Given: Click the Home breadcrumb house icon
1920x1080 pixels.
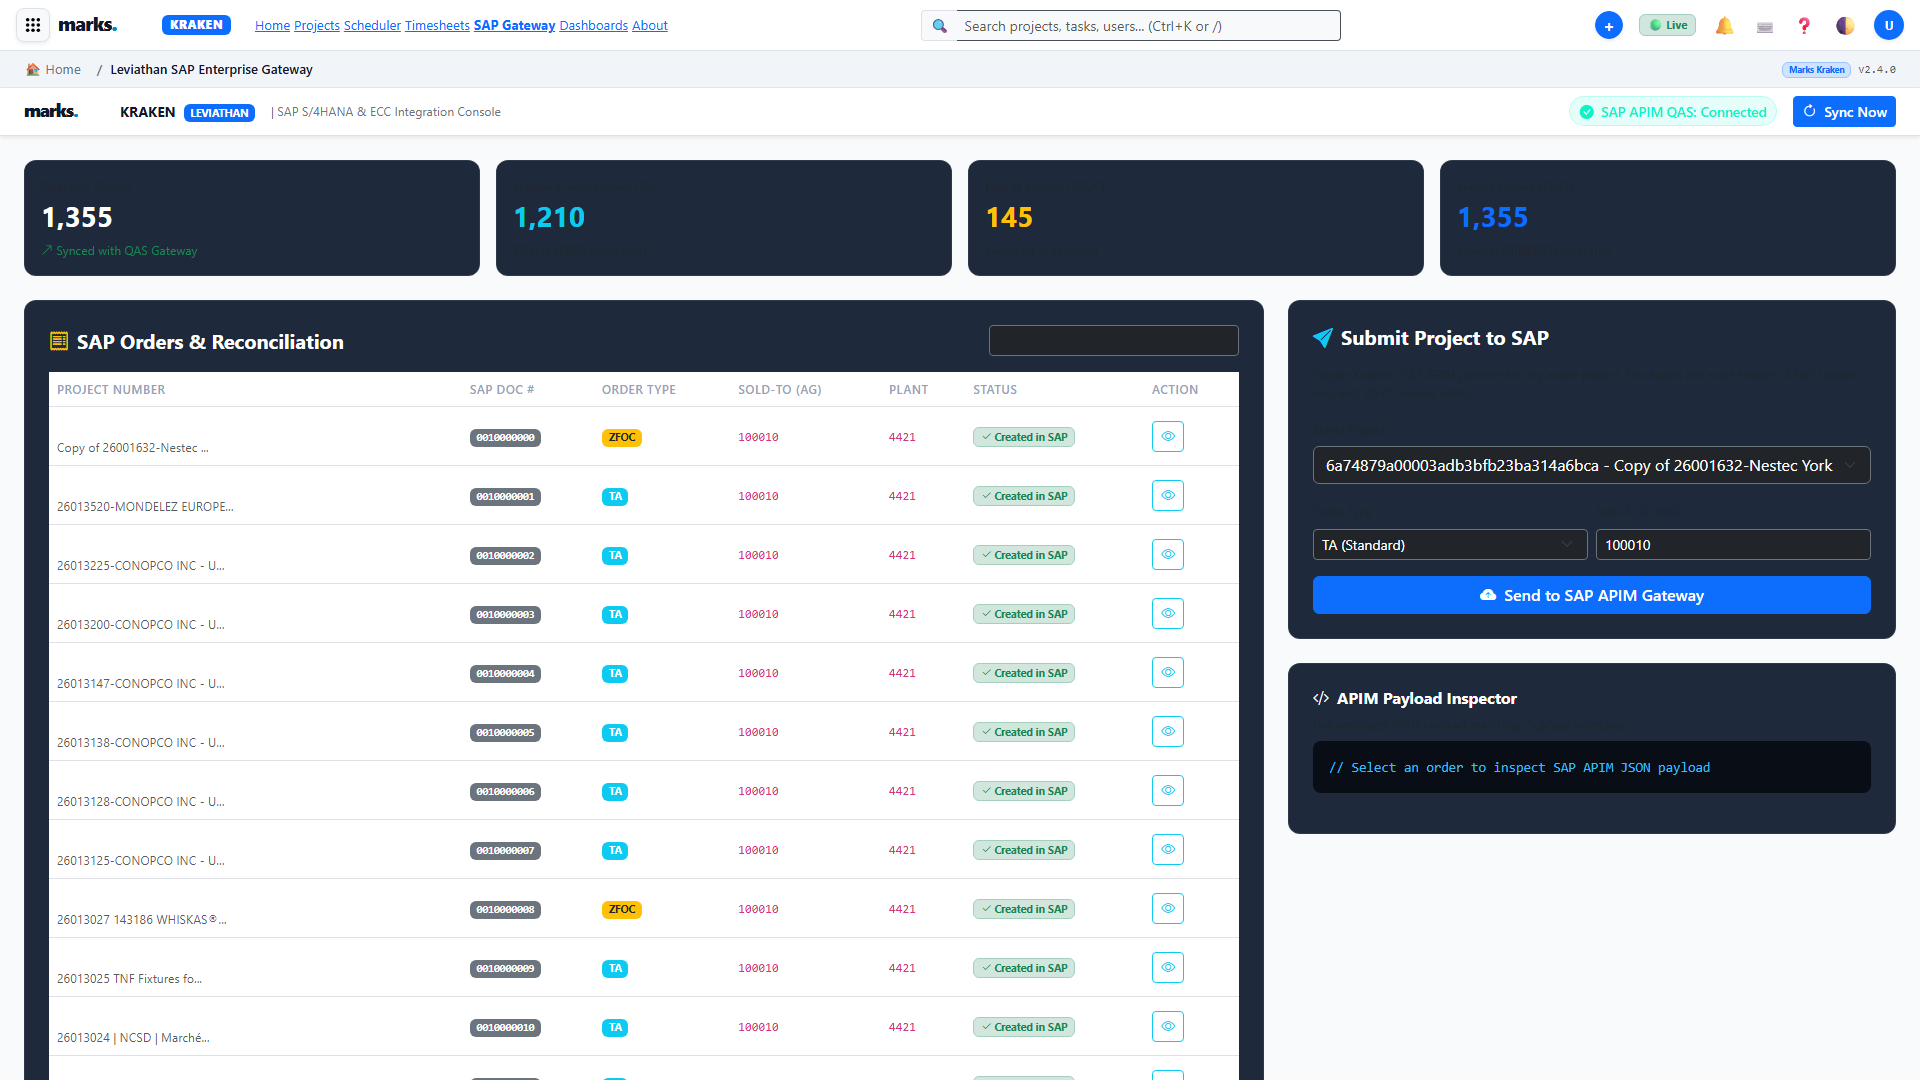Looking at the screenshot, I should [33, 69].
